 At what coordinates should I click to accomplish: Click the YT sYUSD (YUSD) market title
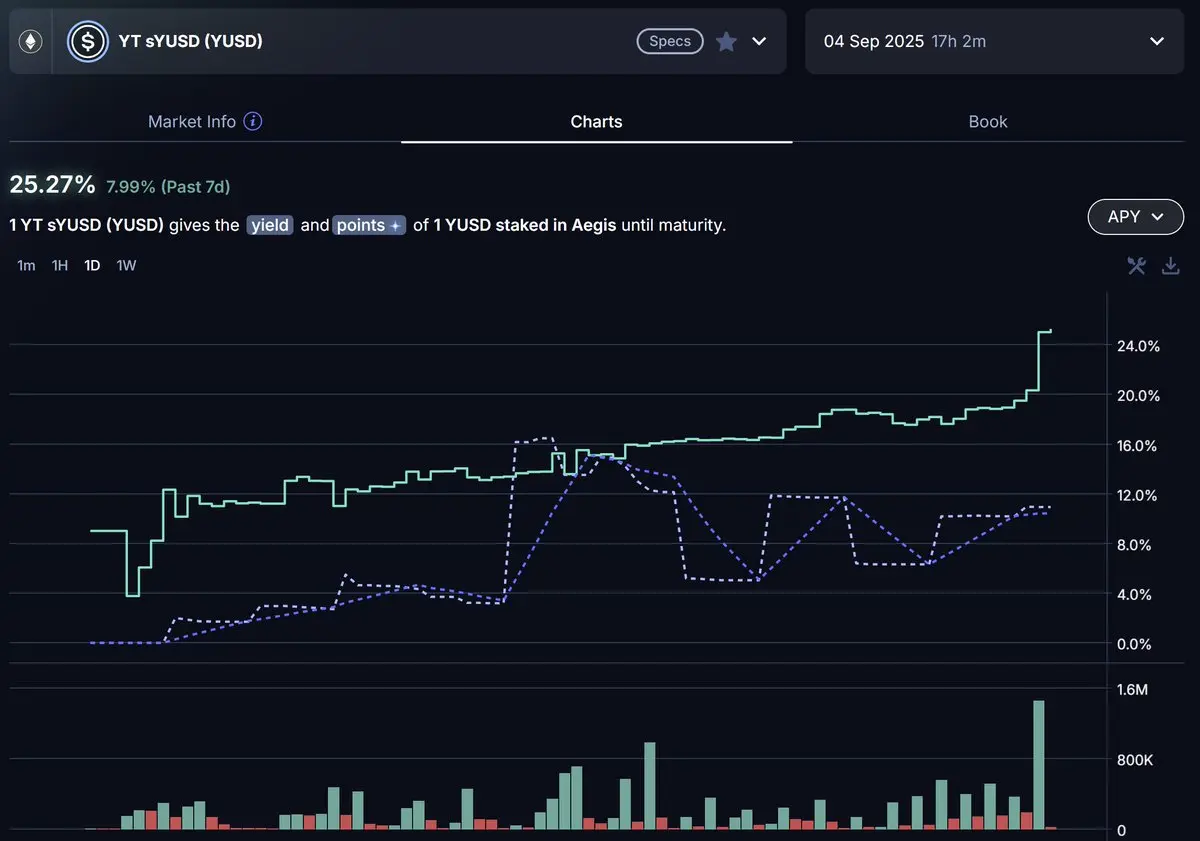(x=193, y=41)
